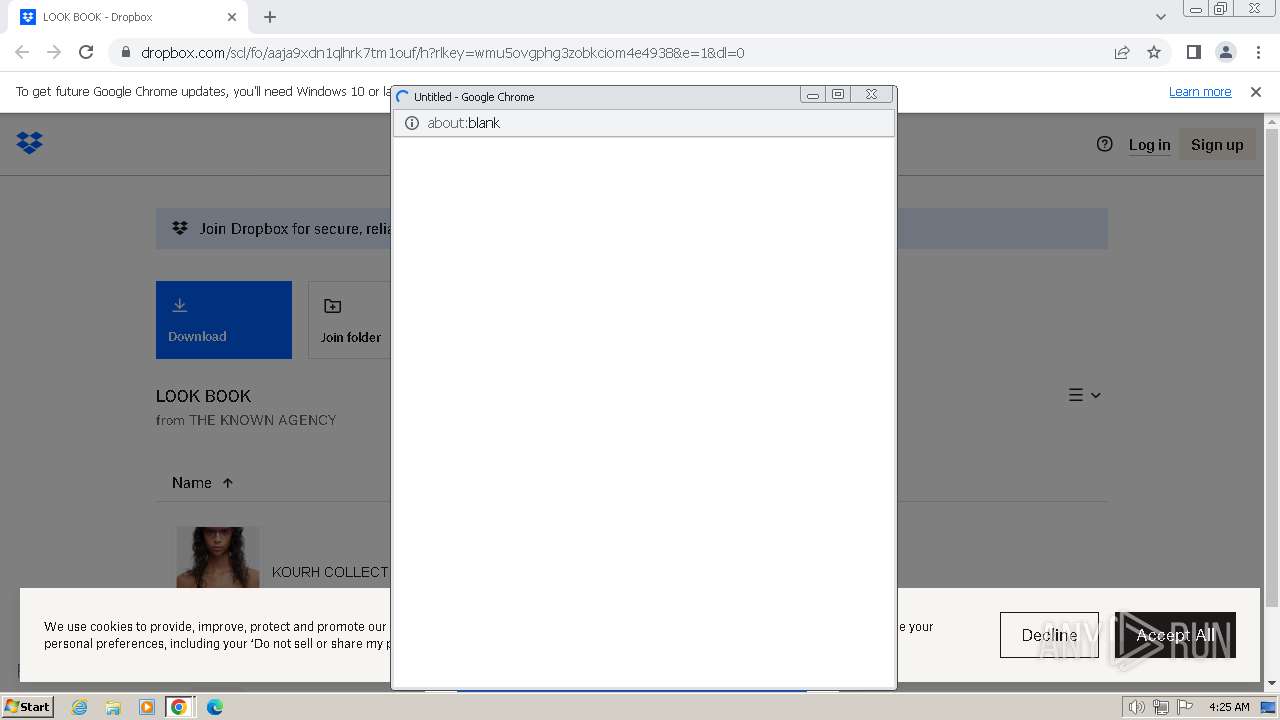Click the Name sort arrow

click(228, 483)
